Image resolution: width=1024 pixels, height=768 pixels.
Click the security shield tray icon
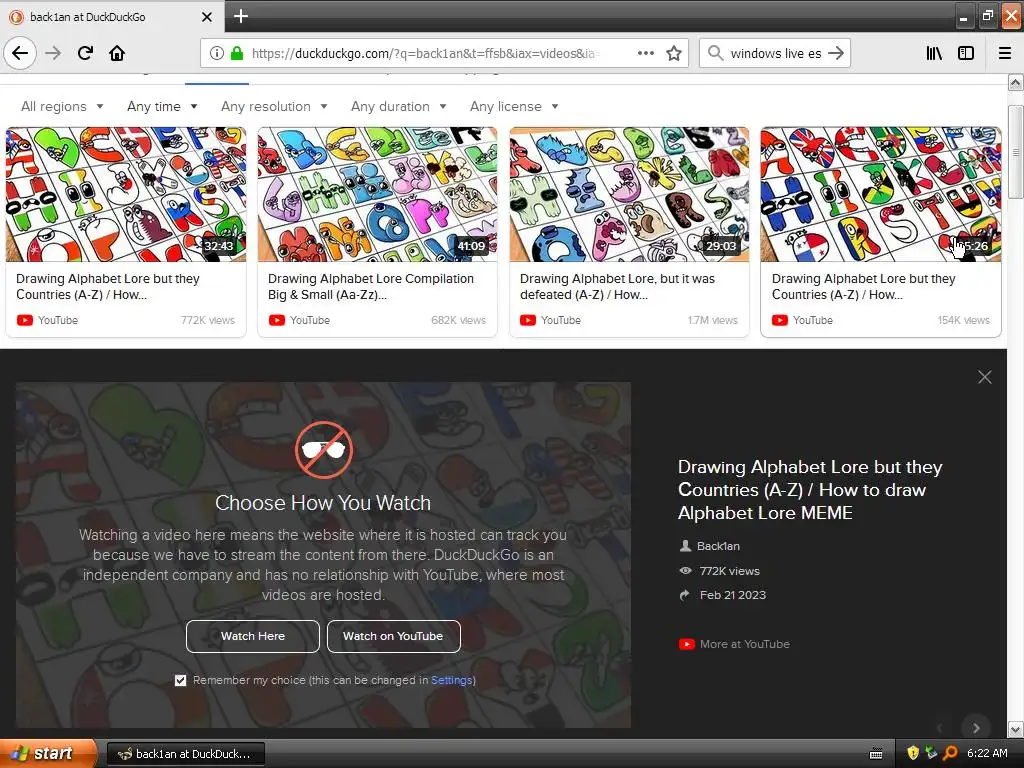pyautogui.click(x=913, y=753)
